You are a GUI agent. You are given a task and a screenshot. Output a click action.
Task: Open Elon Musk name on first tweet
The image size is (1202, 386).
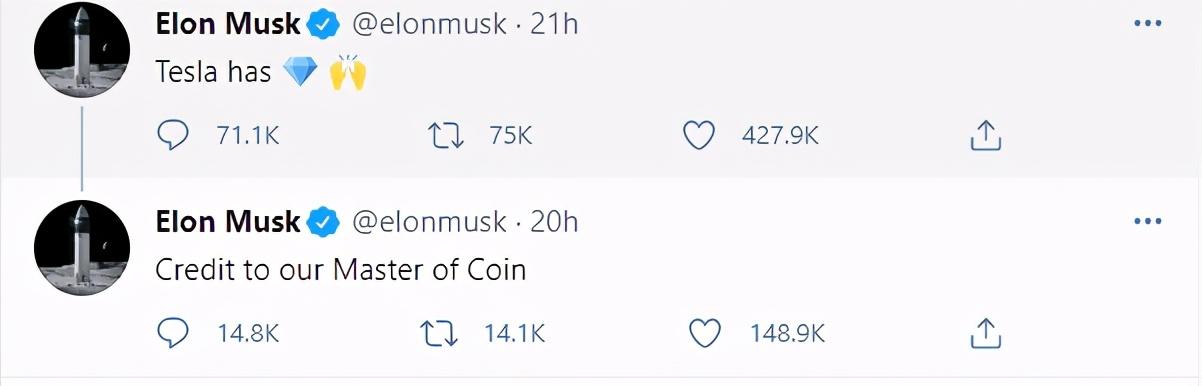[x=228, y=24]
